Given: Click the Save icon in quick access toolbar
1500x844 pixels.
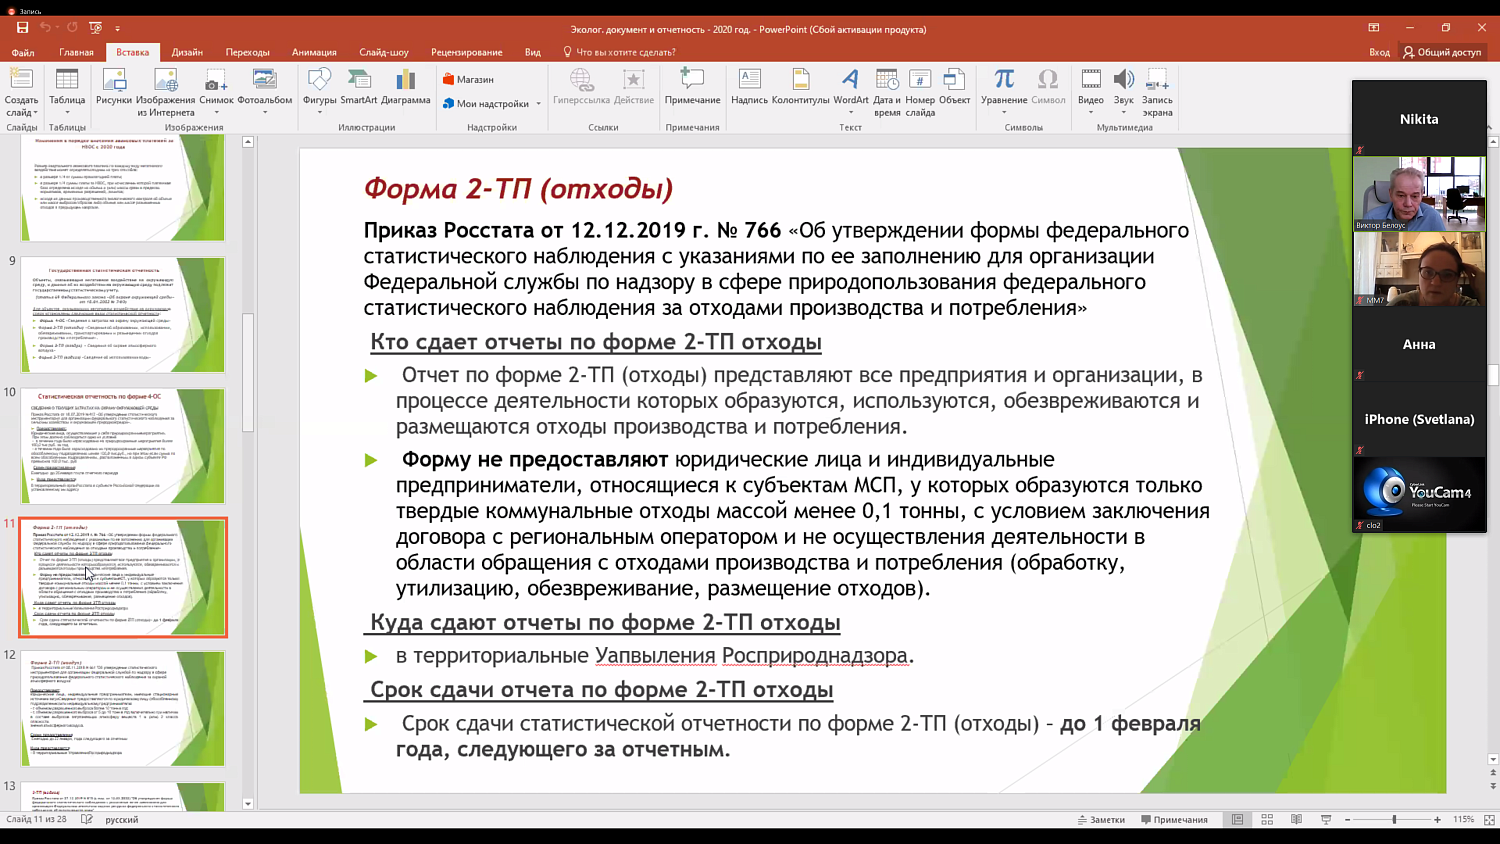Looking at the screenshot, I should [x=22, y=28].
